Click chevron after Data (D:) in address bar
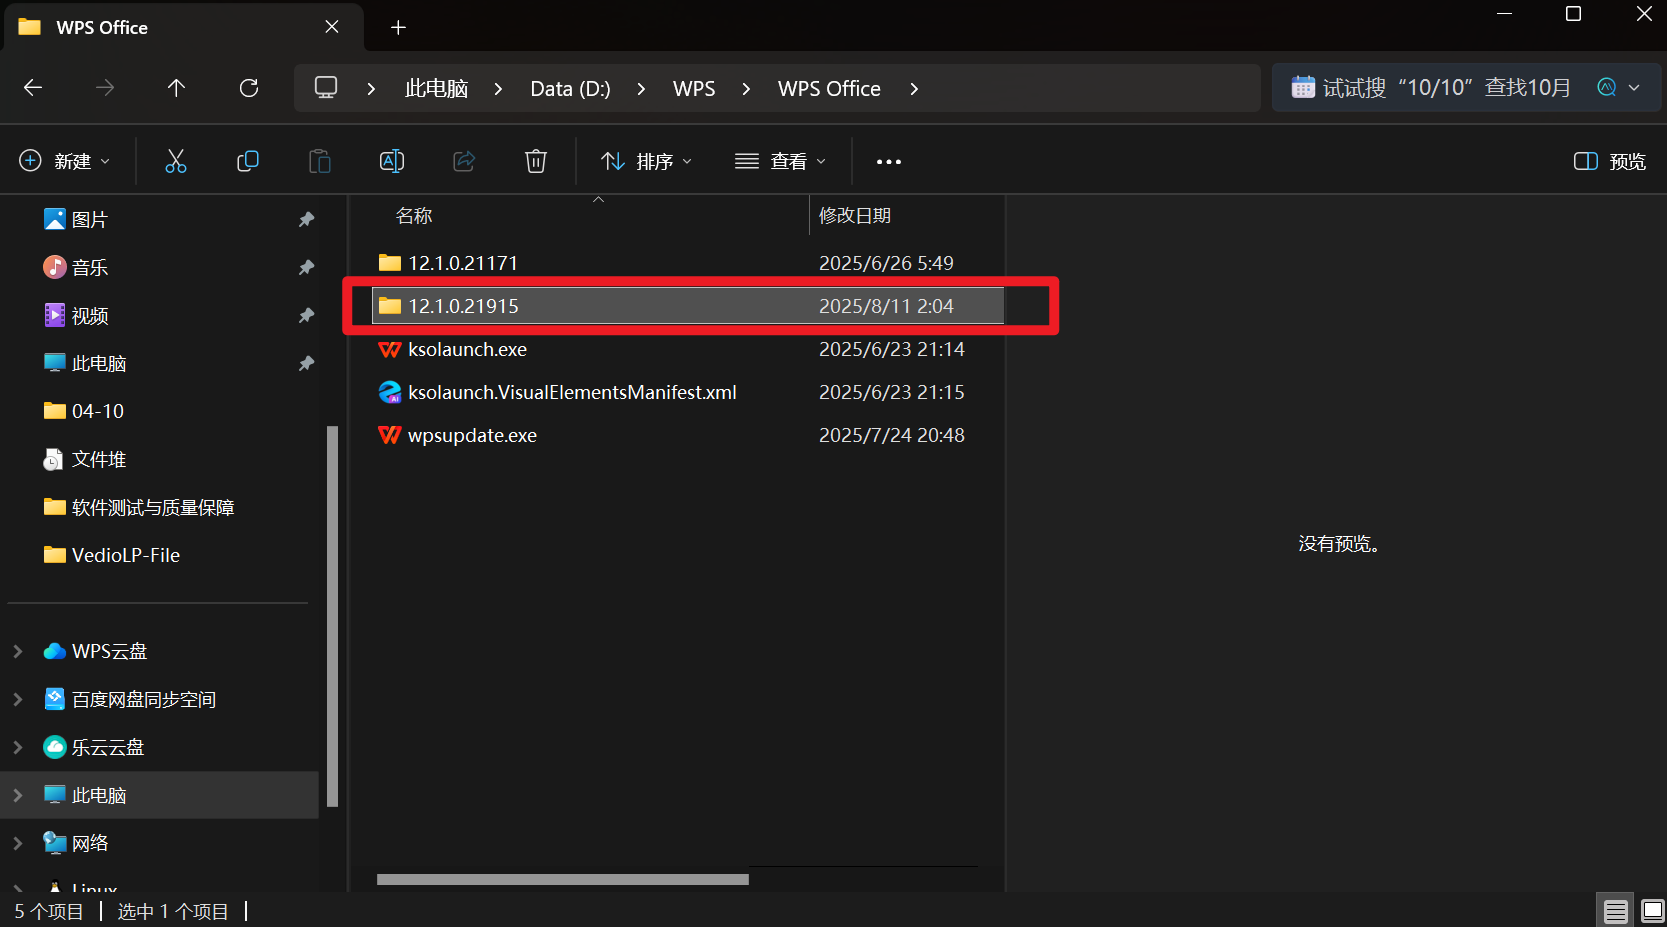Image resolution: width=1667 pixels, height=927 pixels. (641, 88)
